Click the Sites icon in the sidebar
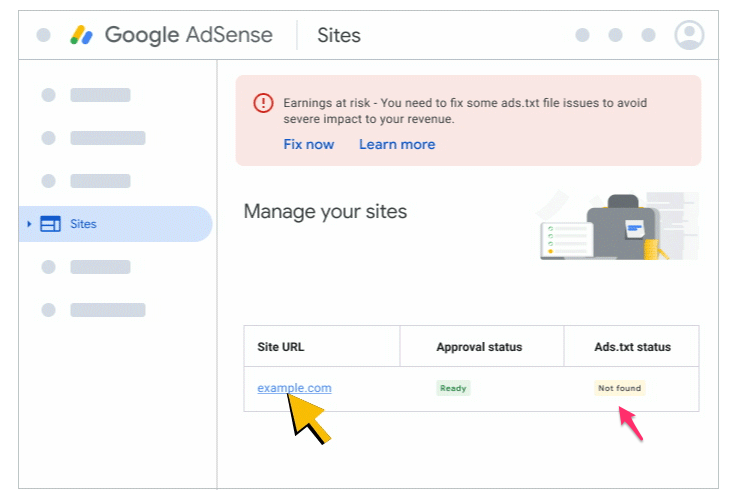This screenshot has width=733, height=501. [x=50, y=224]
